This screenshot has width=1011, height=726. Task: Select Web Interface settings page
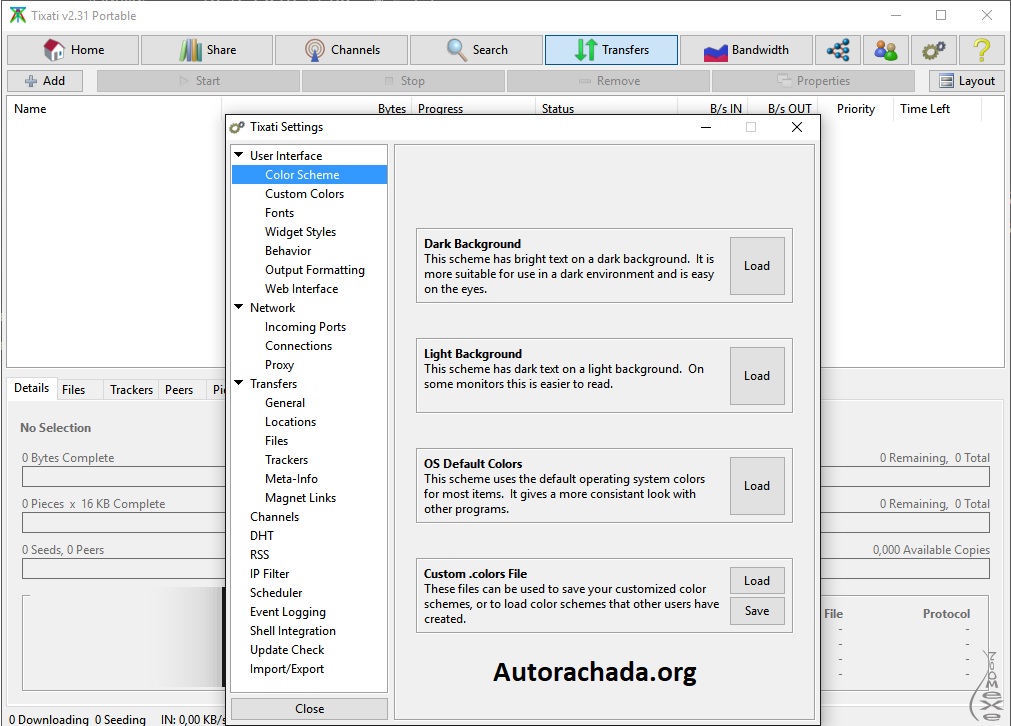[301, 289]
